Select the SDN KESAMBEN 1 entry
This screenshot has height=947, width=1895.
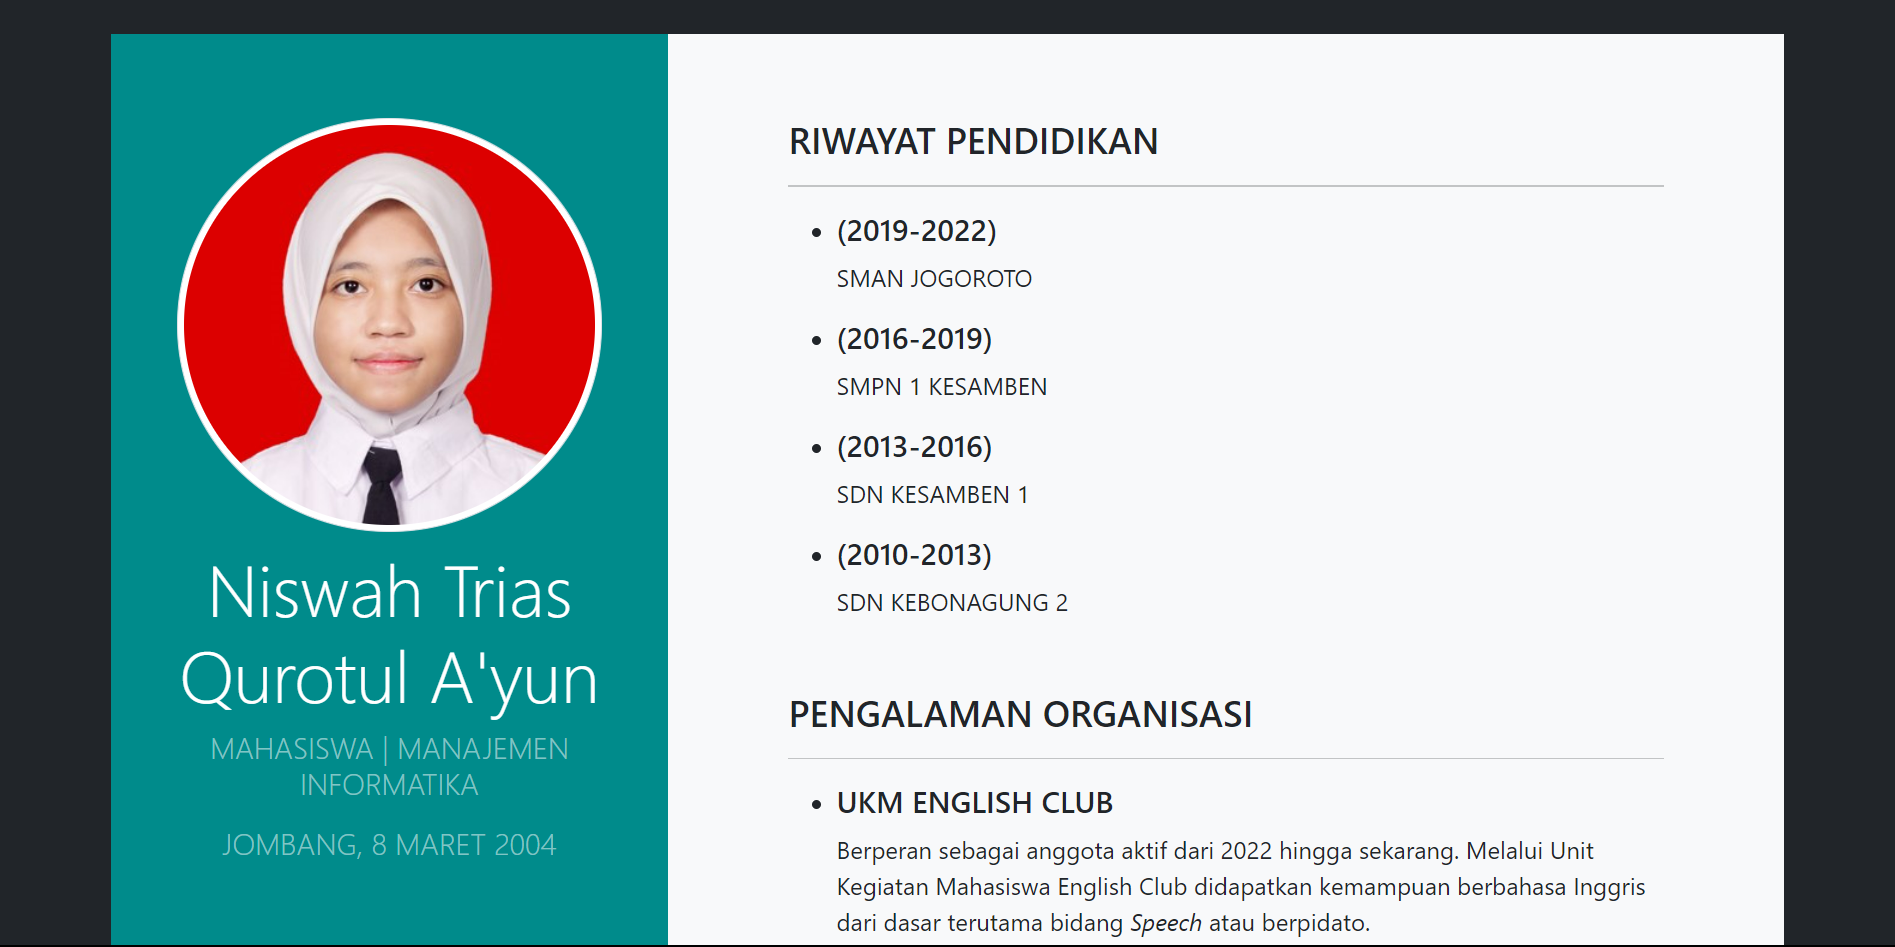pyautogui.click(x=933, y=494)
